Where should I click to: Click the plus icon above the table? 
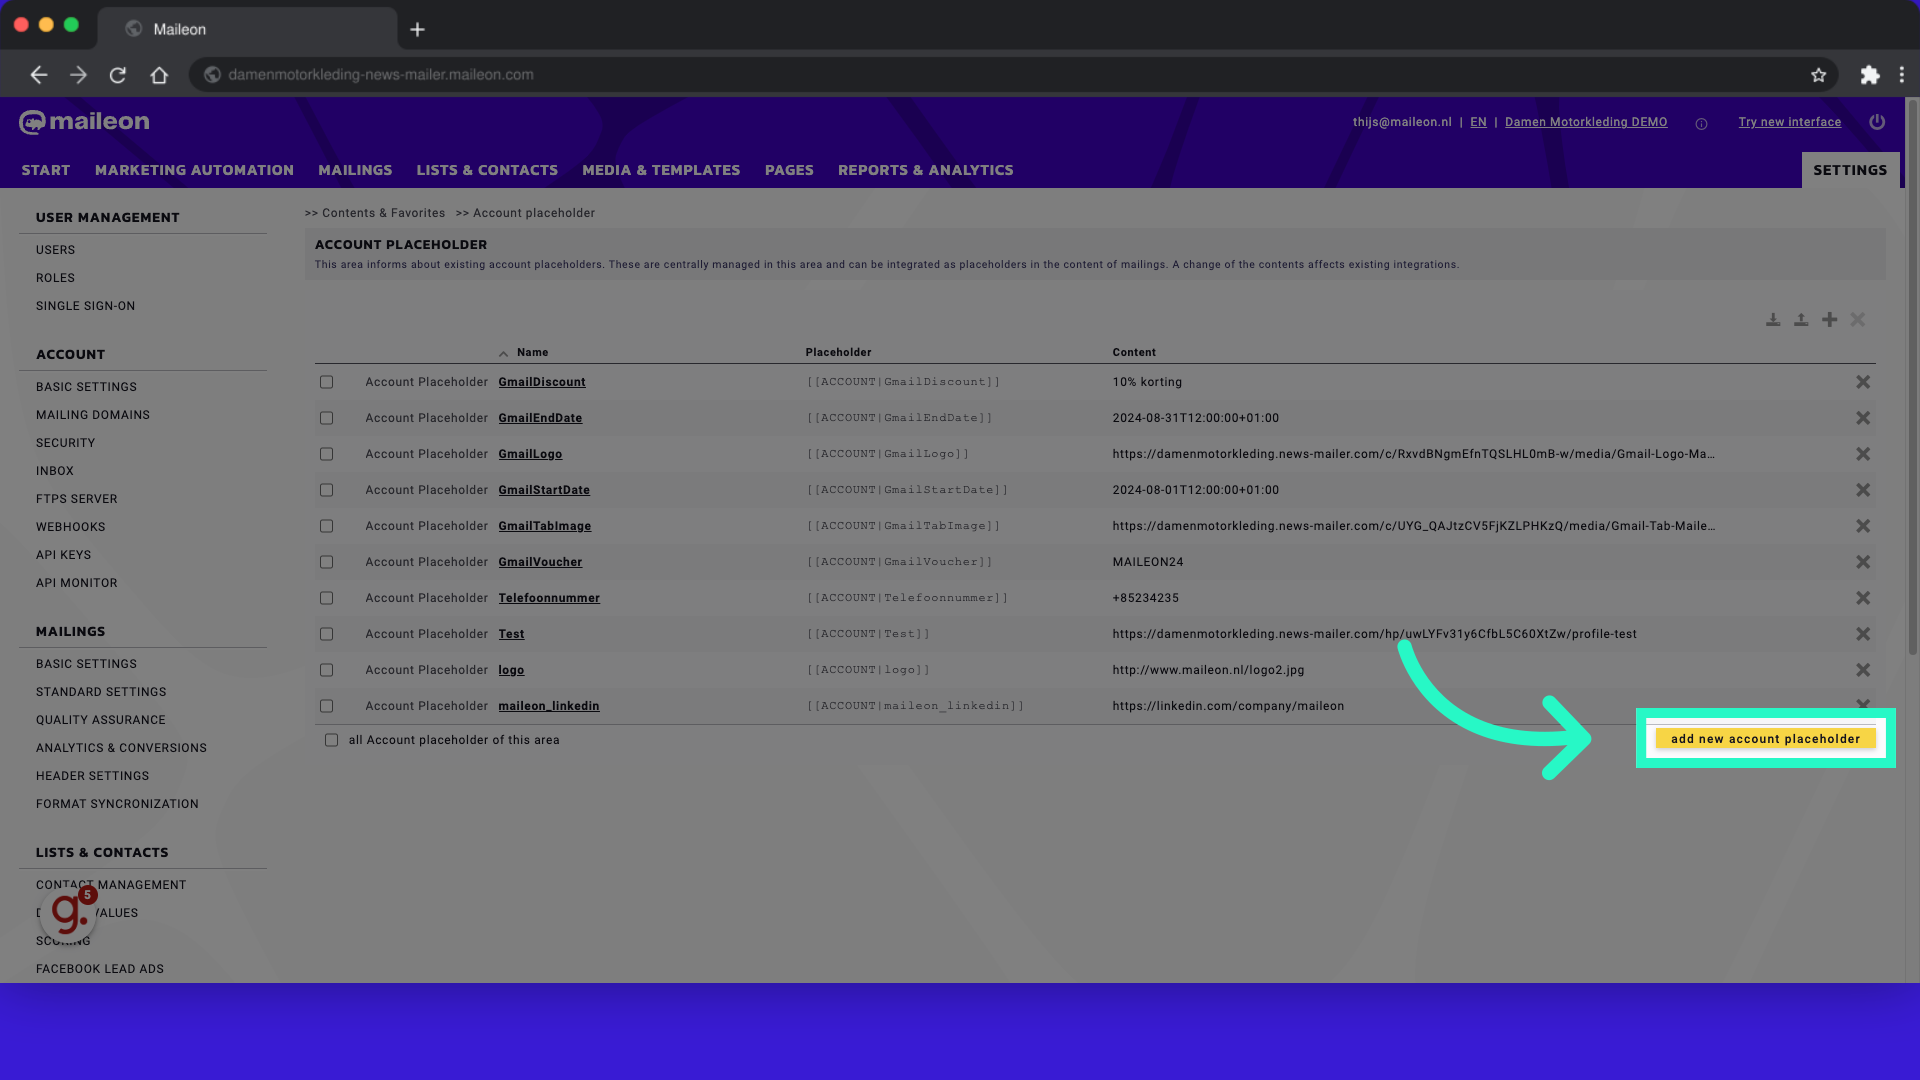click(x=1829, y=320)
